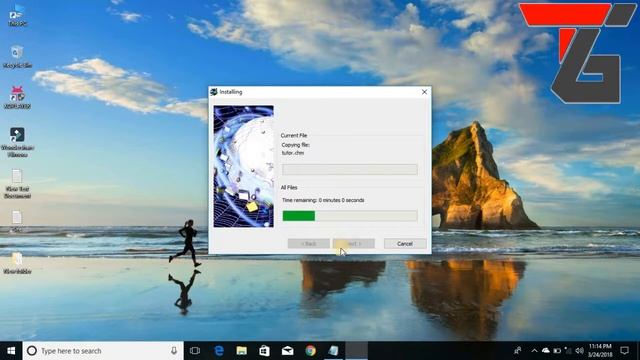Close the Installing dialog window

coord(424,92)
